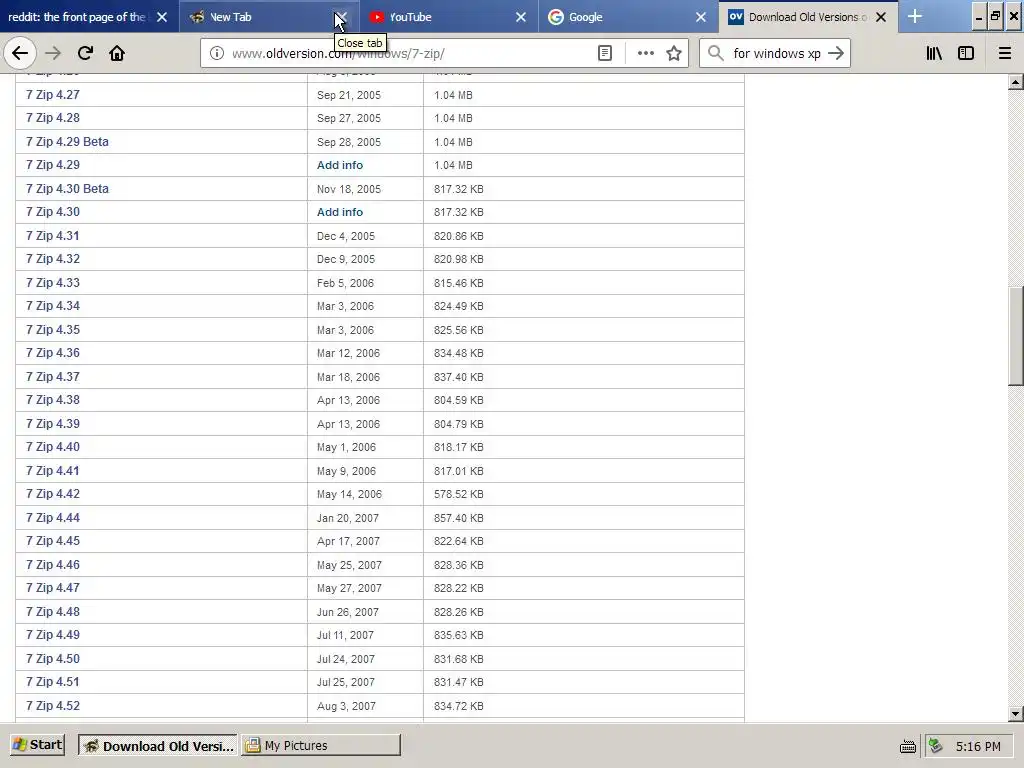Open a new tab with plus
Image resolution: width=1024 pixels, height=768 pixels.
pyautogui.click(x=915, y=16)
